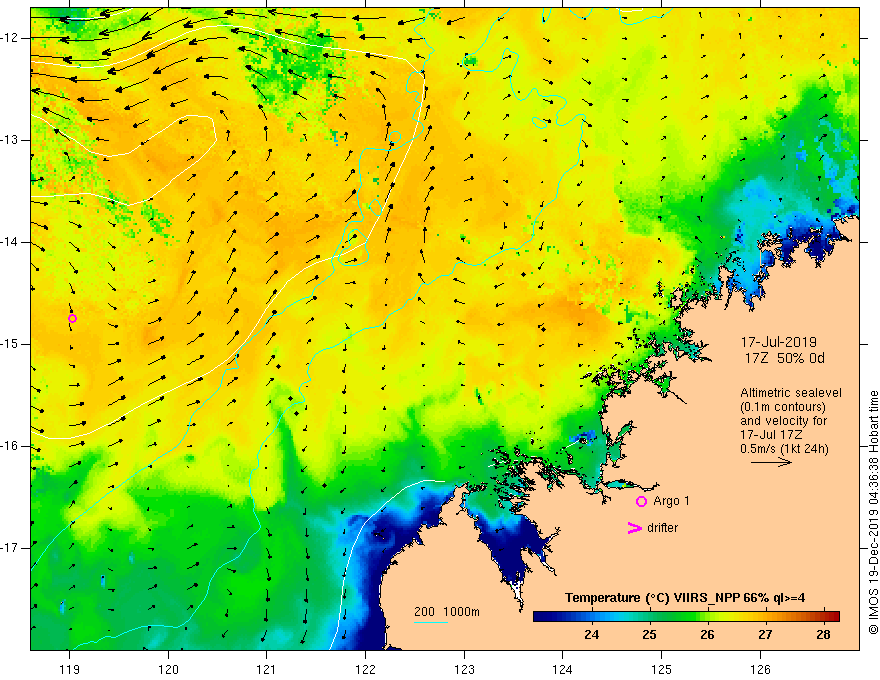The height and width of the screenshot is (680, 880).
Task: Click the Temperature VIIRS_NPP title text
Action: point(685,598)
